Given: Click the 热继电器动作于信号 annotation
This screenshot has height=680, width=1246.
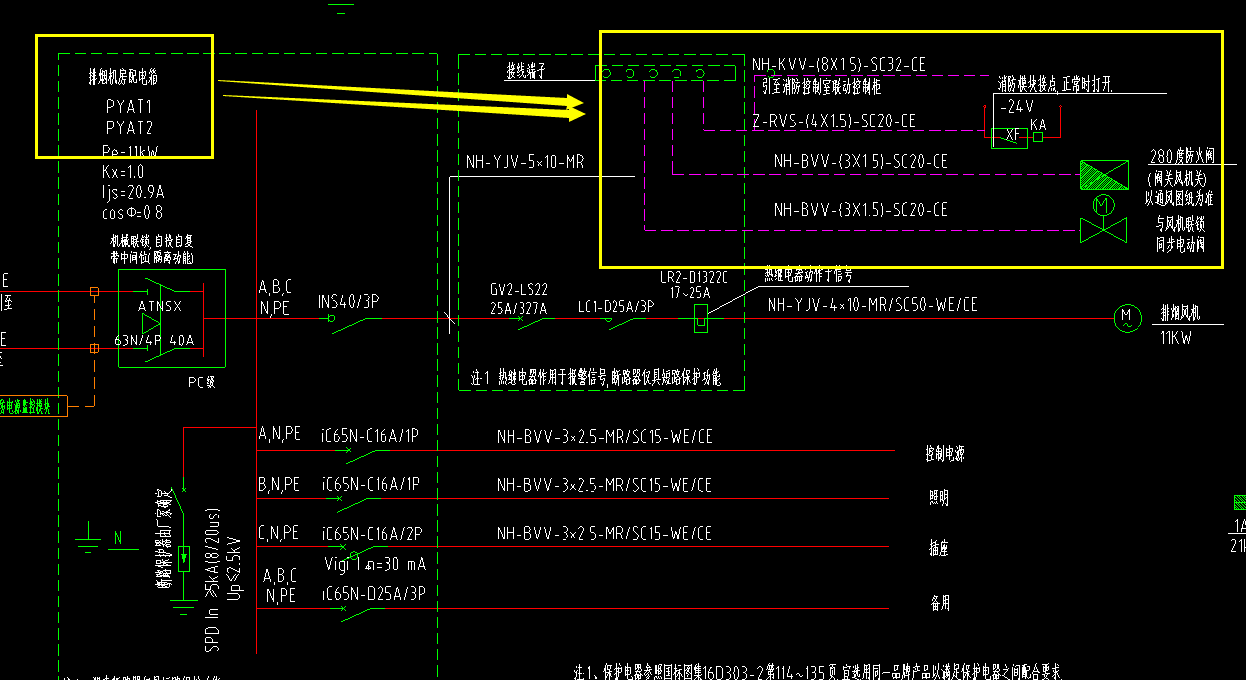Looking at the screenshot, I should [808, 276].
